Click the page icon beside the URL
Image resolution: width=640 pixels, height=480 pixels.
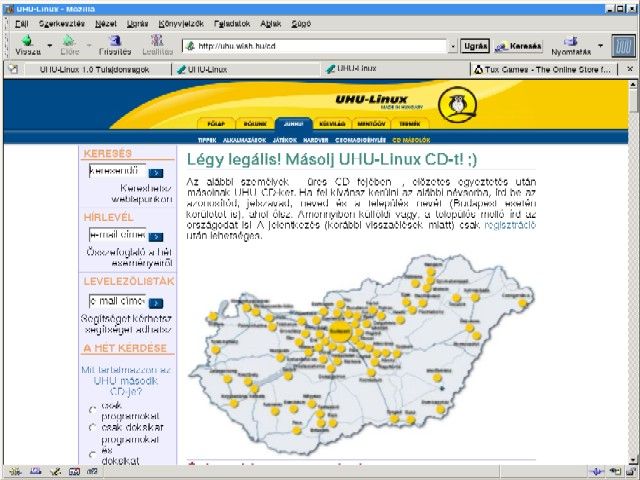pyautogui.click(x=190, y=46)
